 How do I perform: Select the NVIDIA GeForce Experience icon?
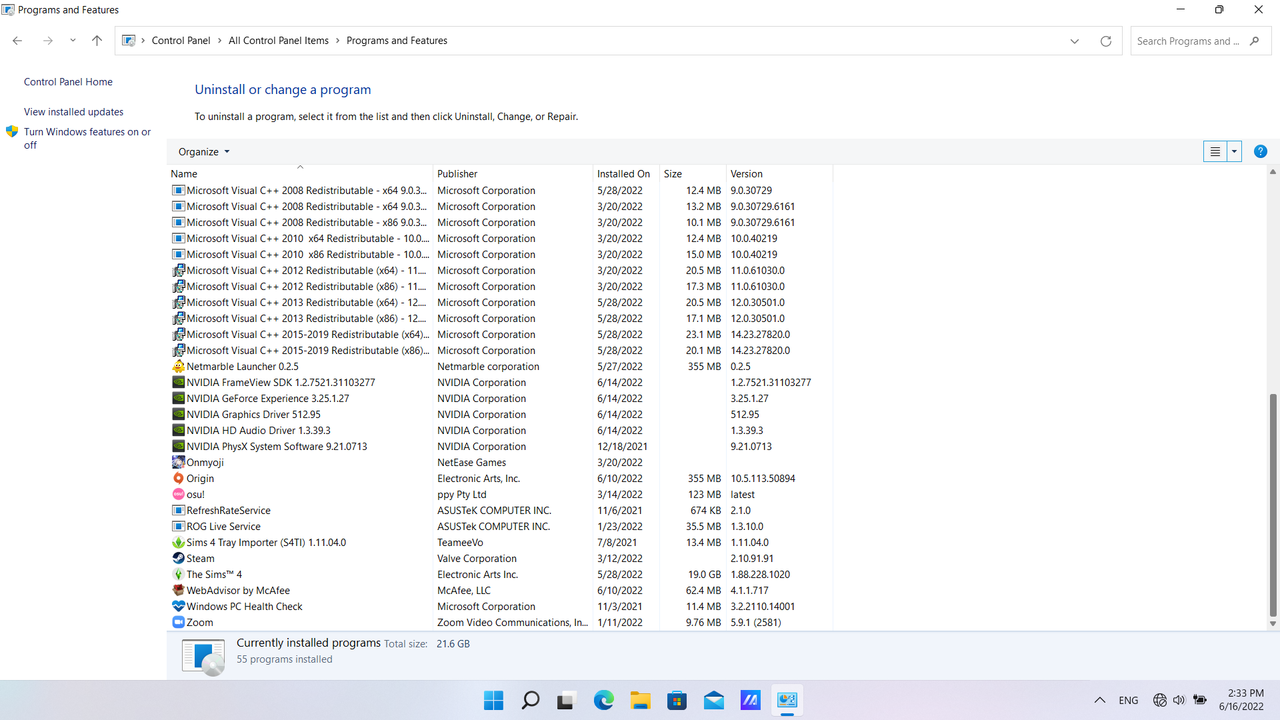(x=178, y=398)
